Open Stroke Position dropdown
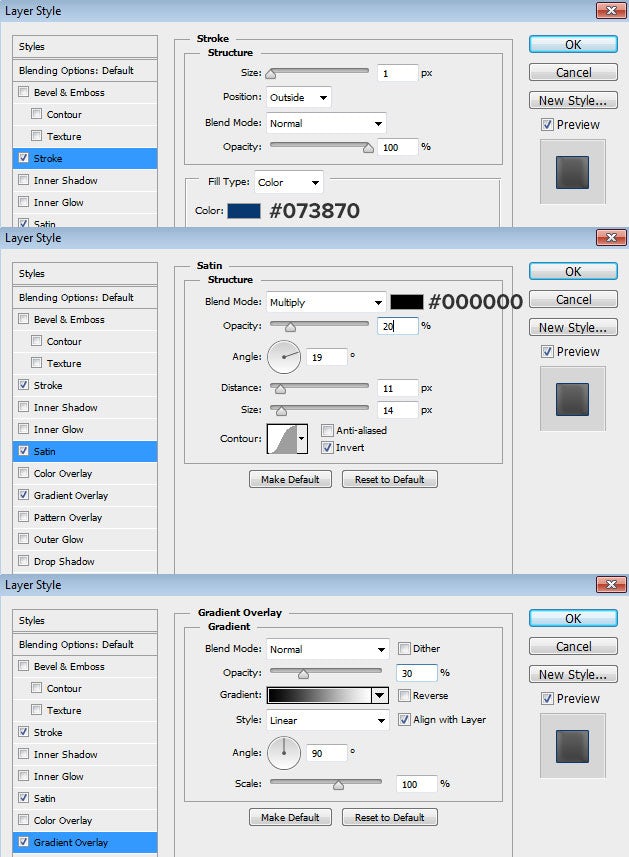629x857 pixels. pos(298,97)
